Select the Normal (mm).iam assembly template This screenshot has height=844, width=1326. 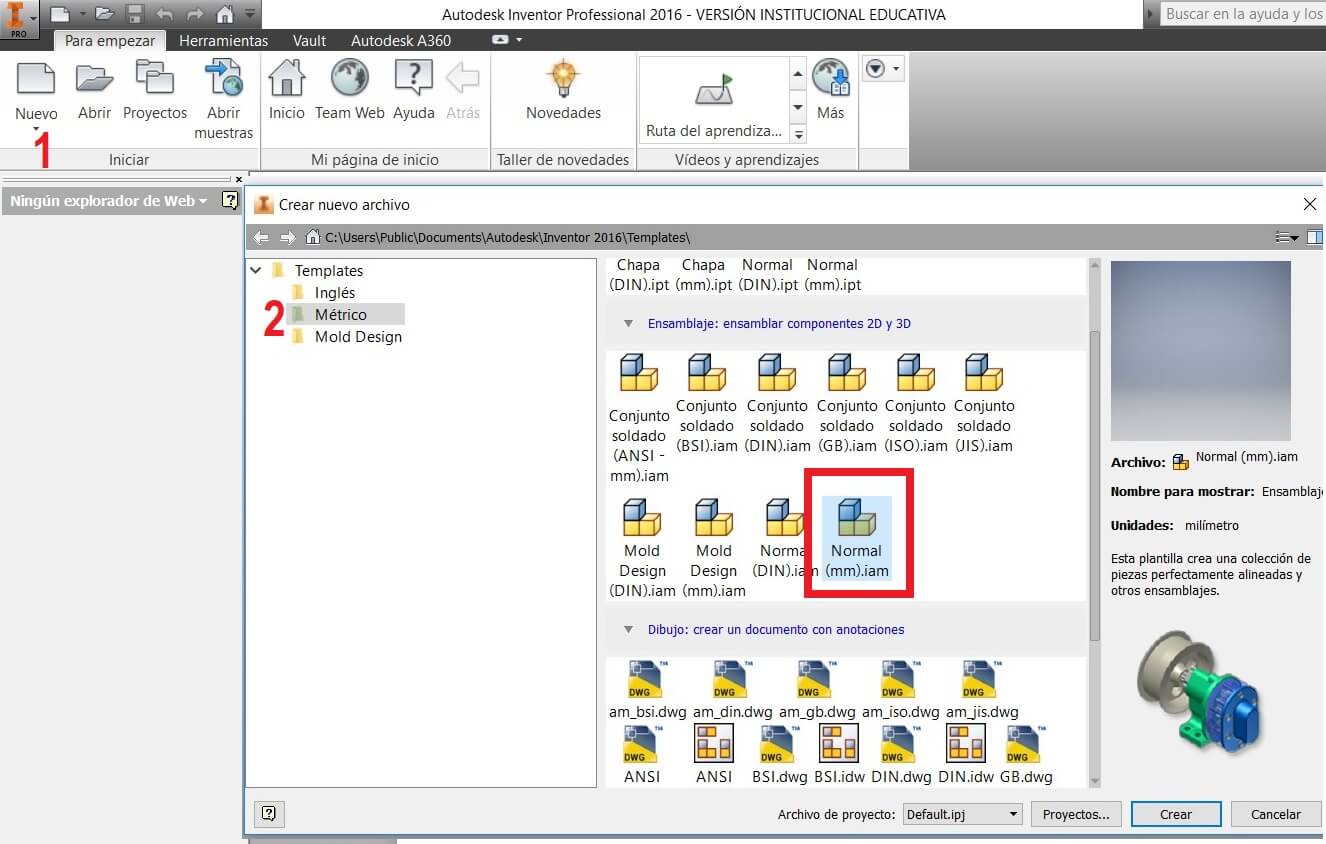(x=857, y=539)
